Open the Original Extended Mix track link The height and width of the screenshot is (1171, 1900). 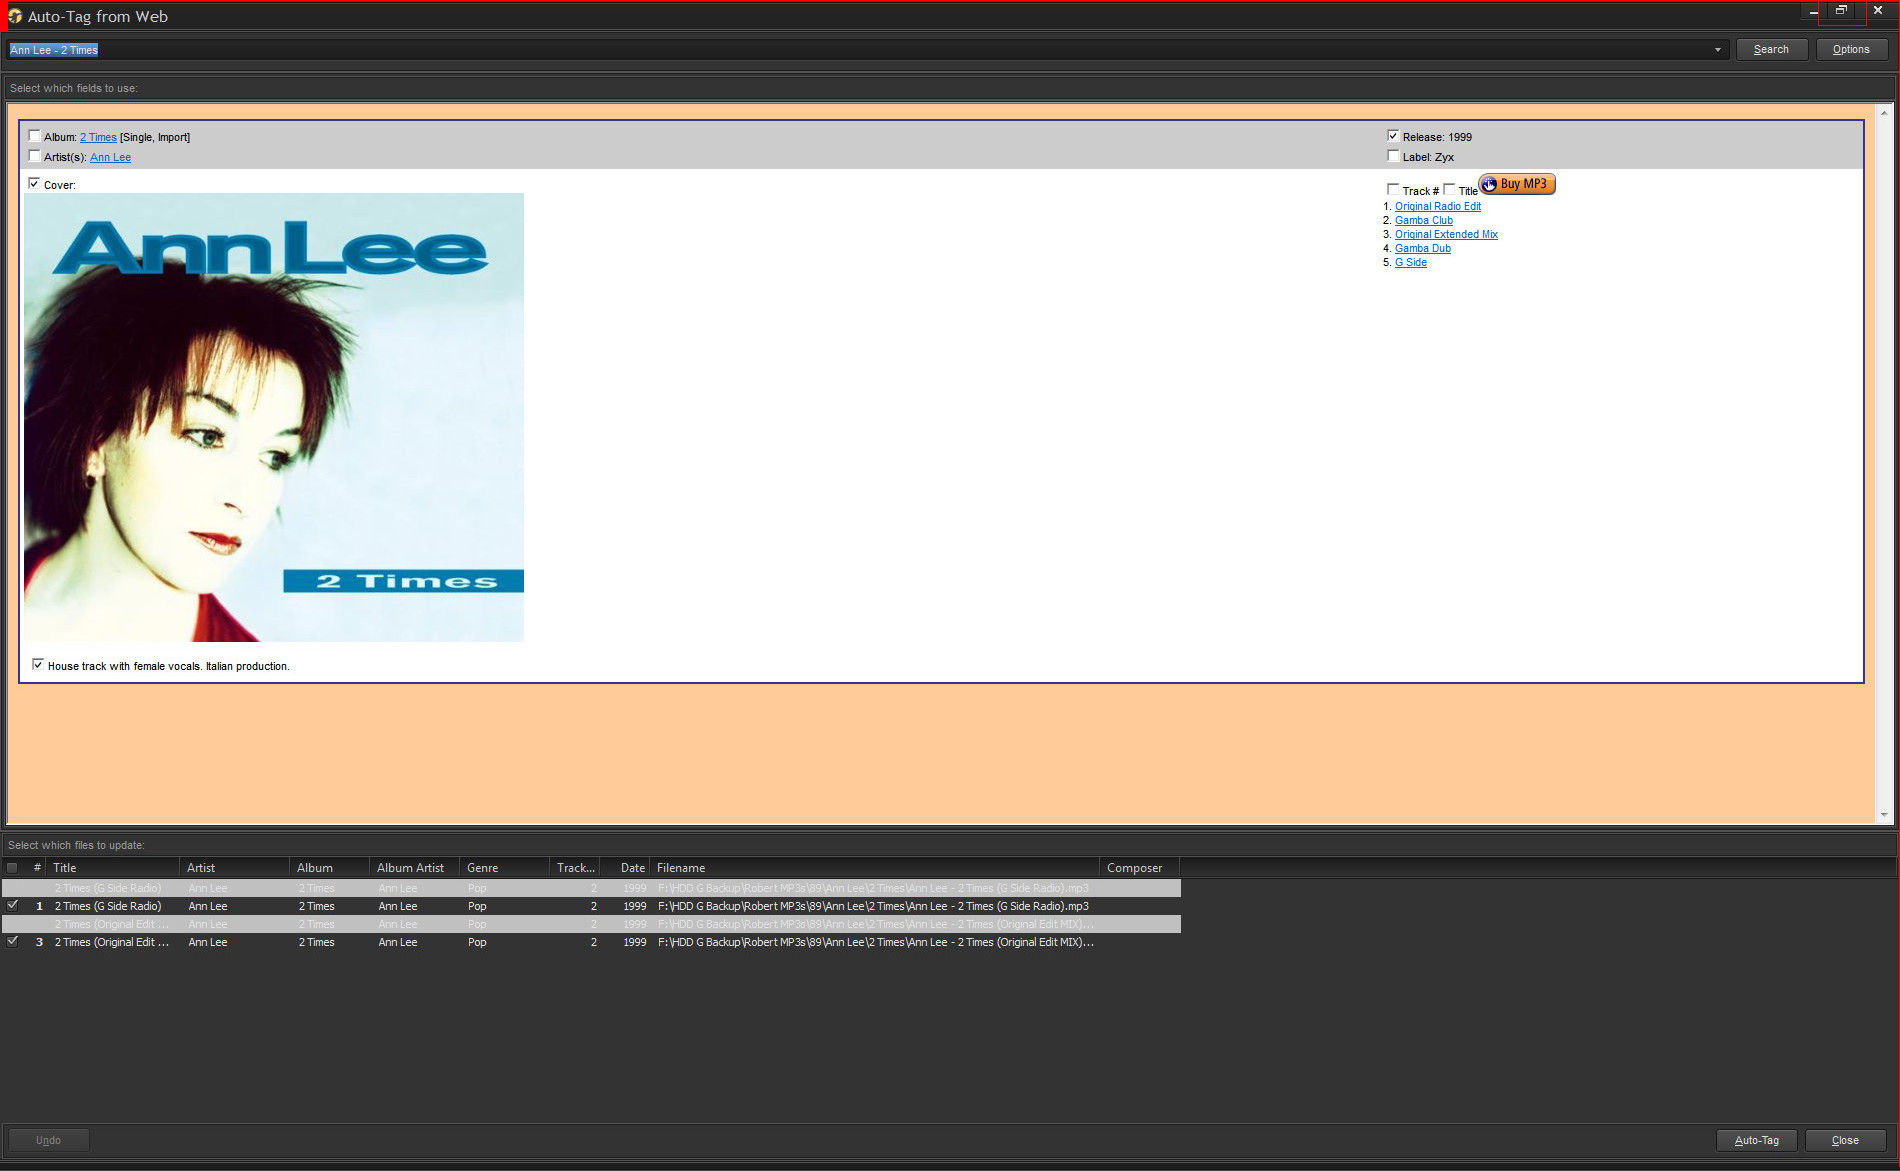(1446, 235)
